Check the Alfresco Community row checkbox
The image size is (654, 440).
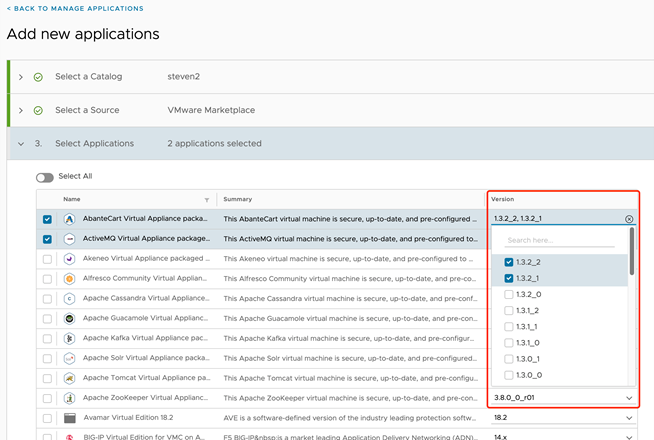tap(47, 278)
